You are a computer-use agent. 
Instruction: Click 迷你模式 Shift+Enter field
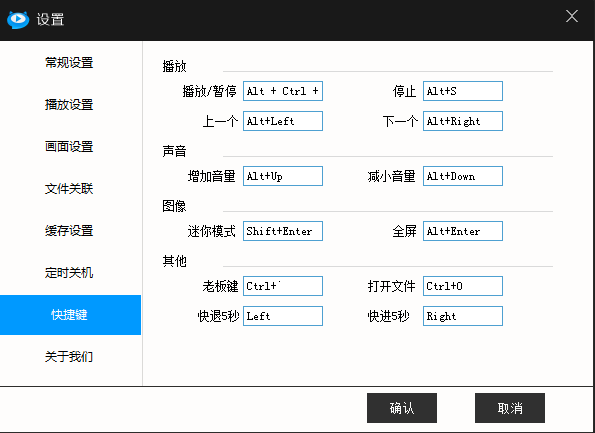[283, 231]
